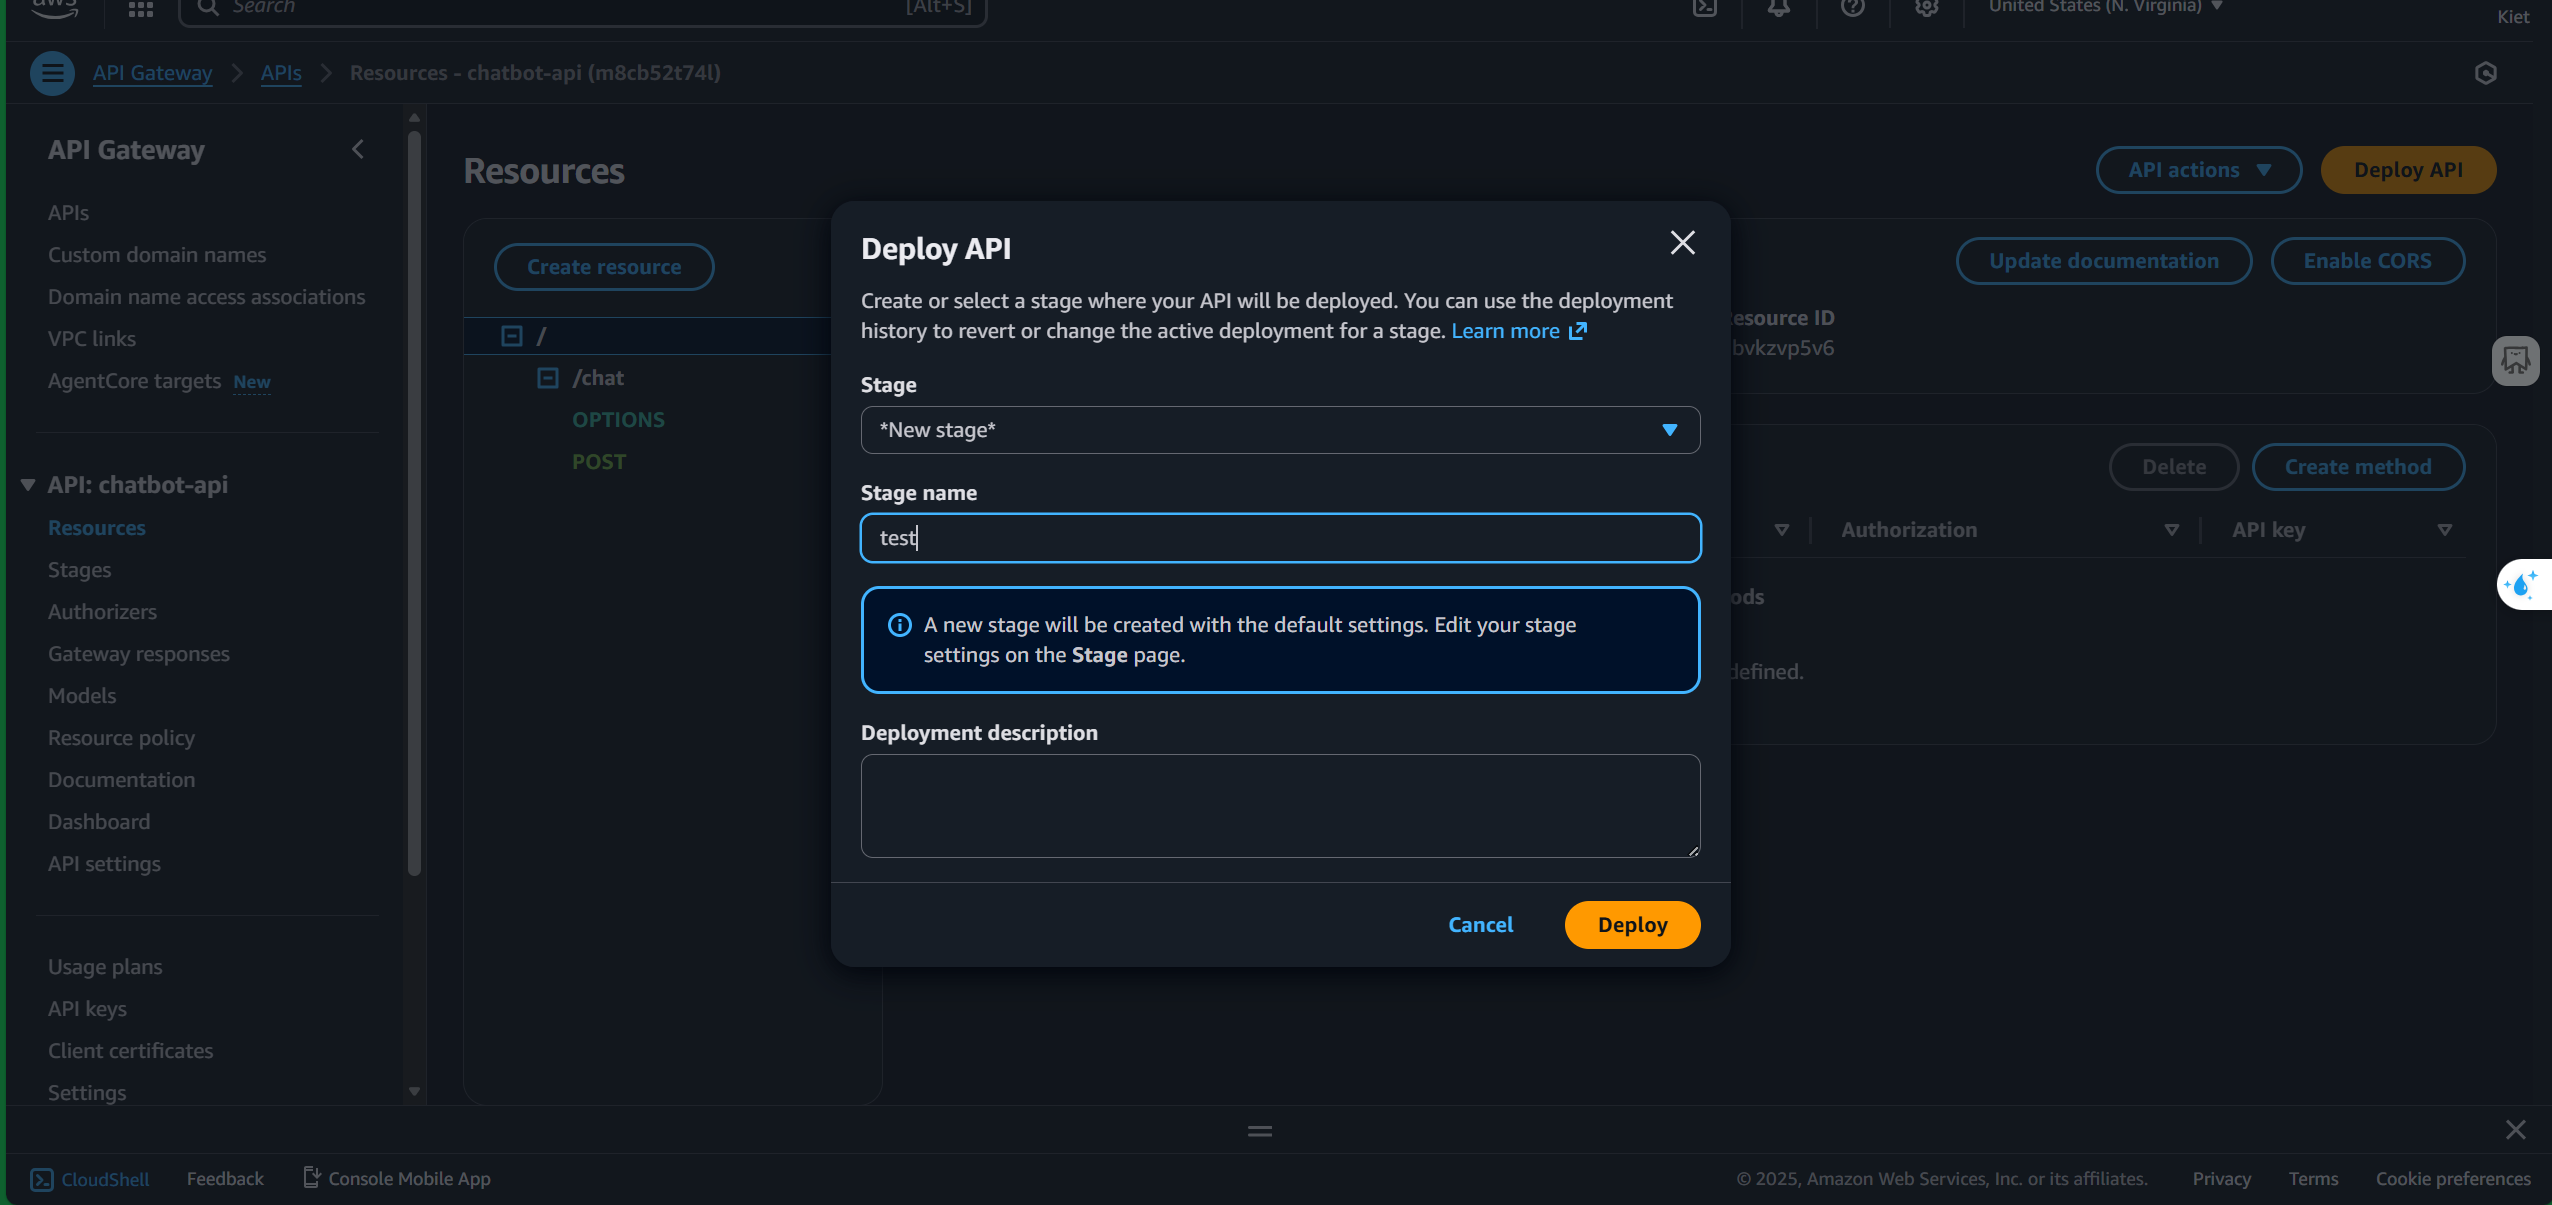This screenshot has width=2552, height=1205.
Task: Collapse the root / resource tree node
Action: [511, 336]
